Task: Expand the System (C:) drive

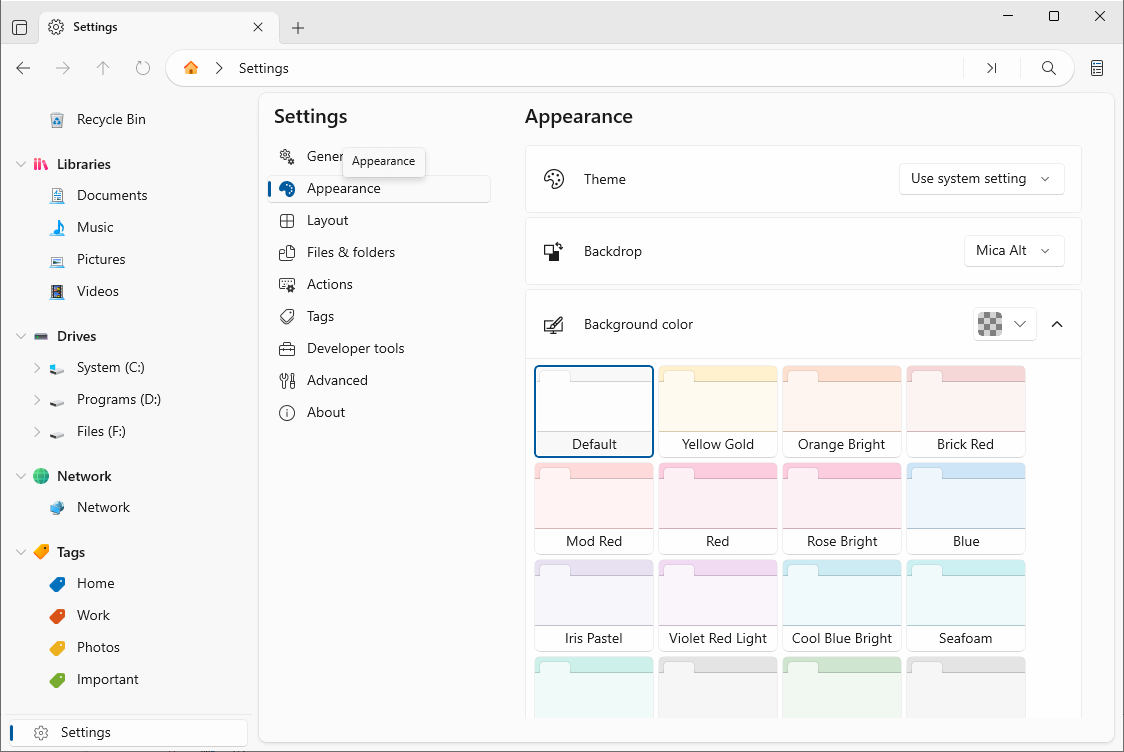Action: click(x=37, y=368)
